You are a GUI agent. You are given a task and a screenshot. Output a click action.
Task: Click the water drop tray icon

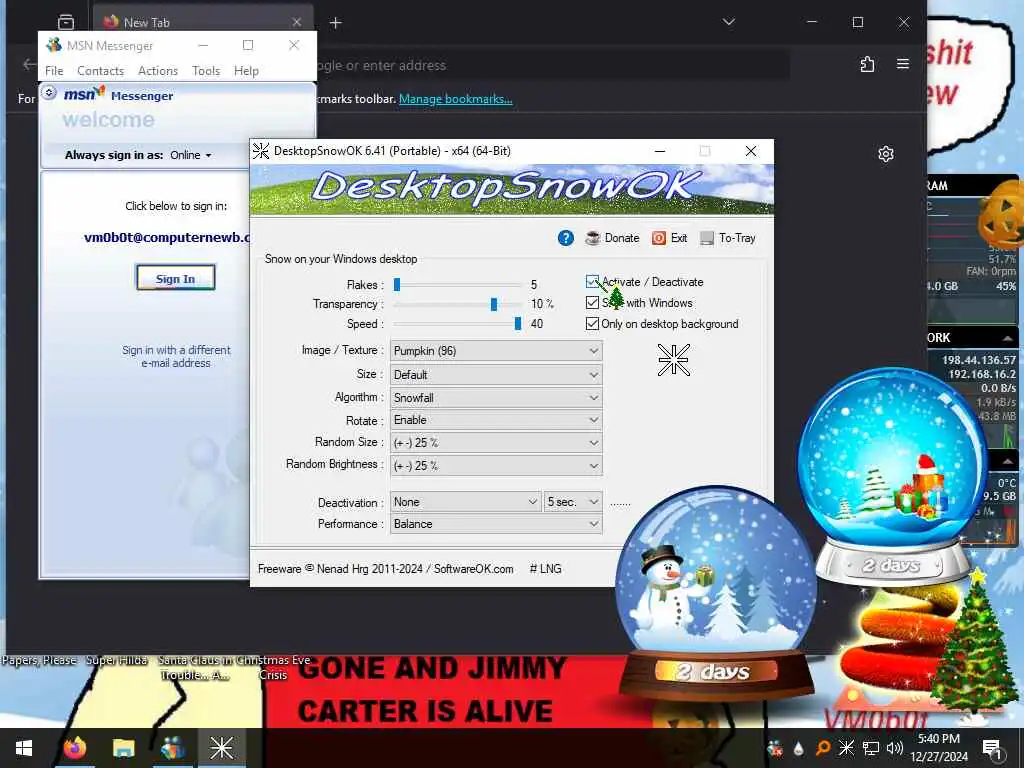(x=798, y=748)
